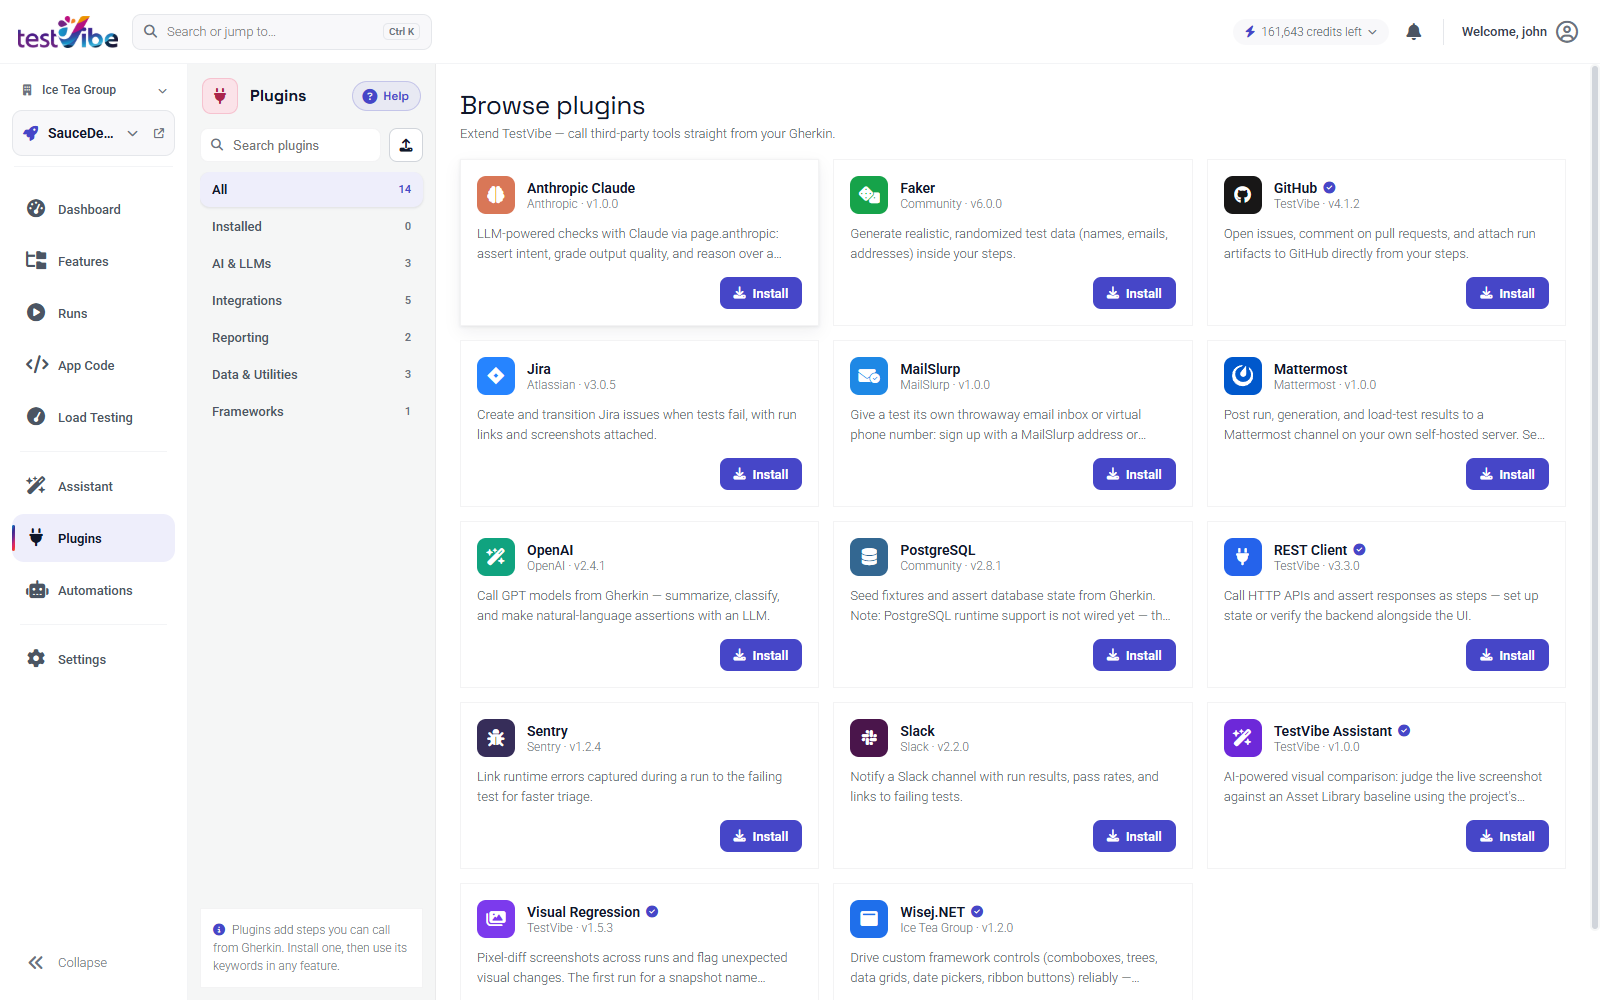1600x1000 pixels.
Task: Filter by Data & Utilities category
Action: click(x=312, y=374)
